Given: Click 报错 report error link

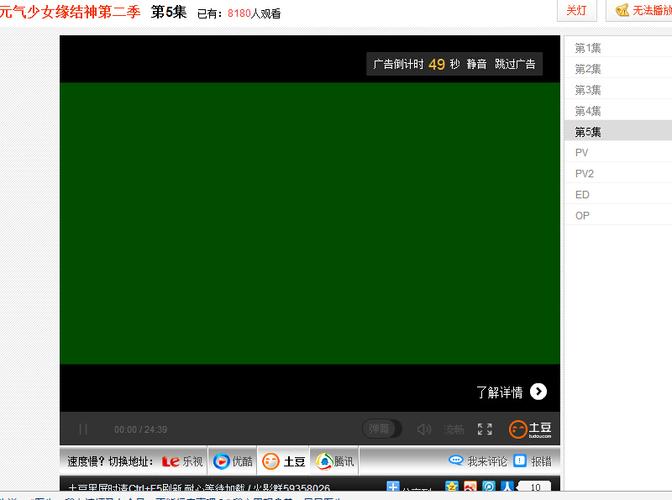Looking at the screenshot, I should (x=533, y=461).
